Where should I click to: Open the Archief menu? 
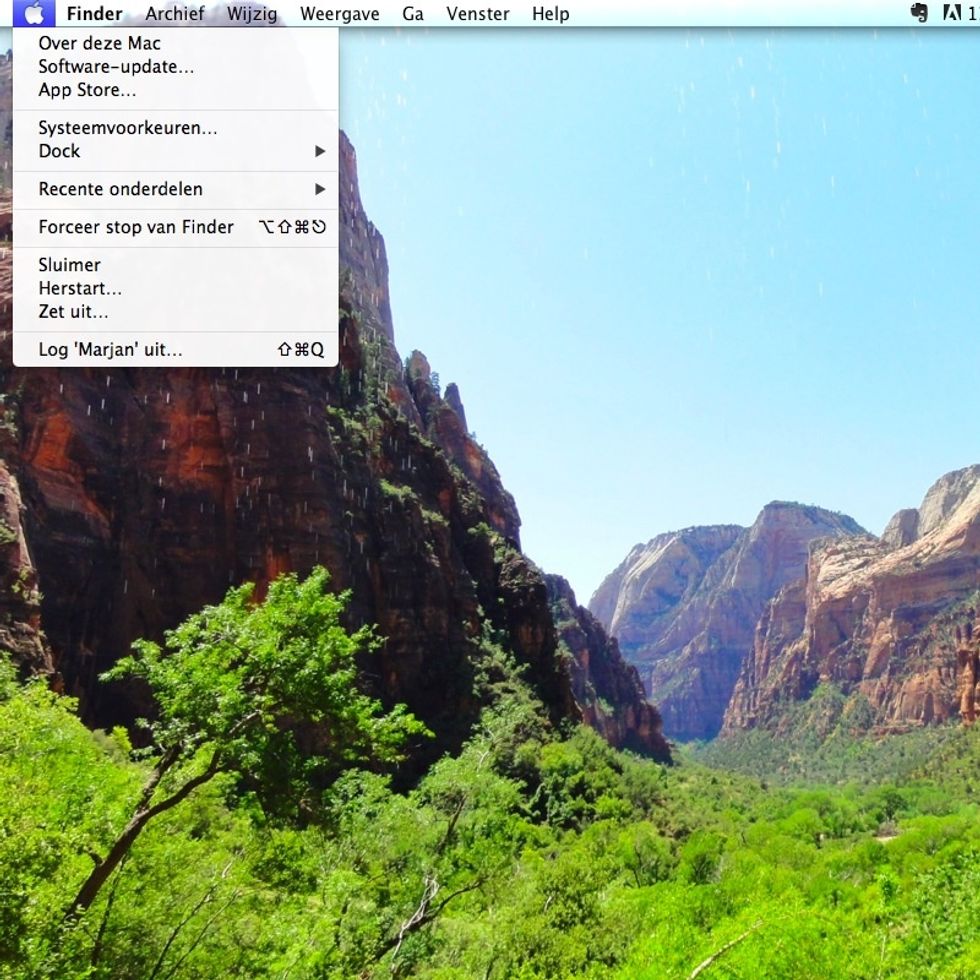[175, 14]
